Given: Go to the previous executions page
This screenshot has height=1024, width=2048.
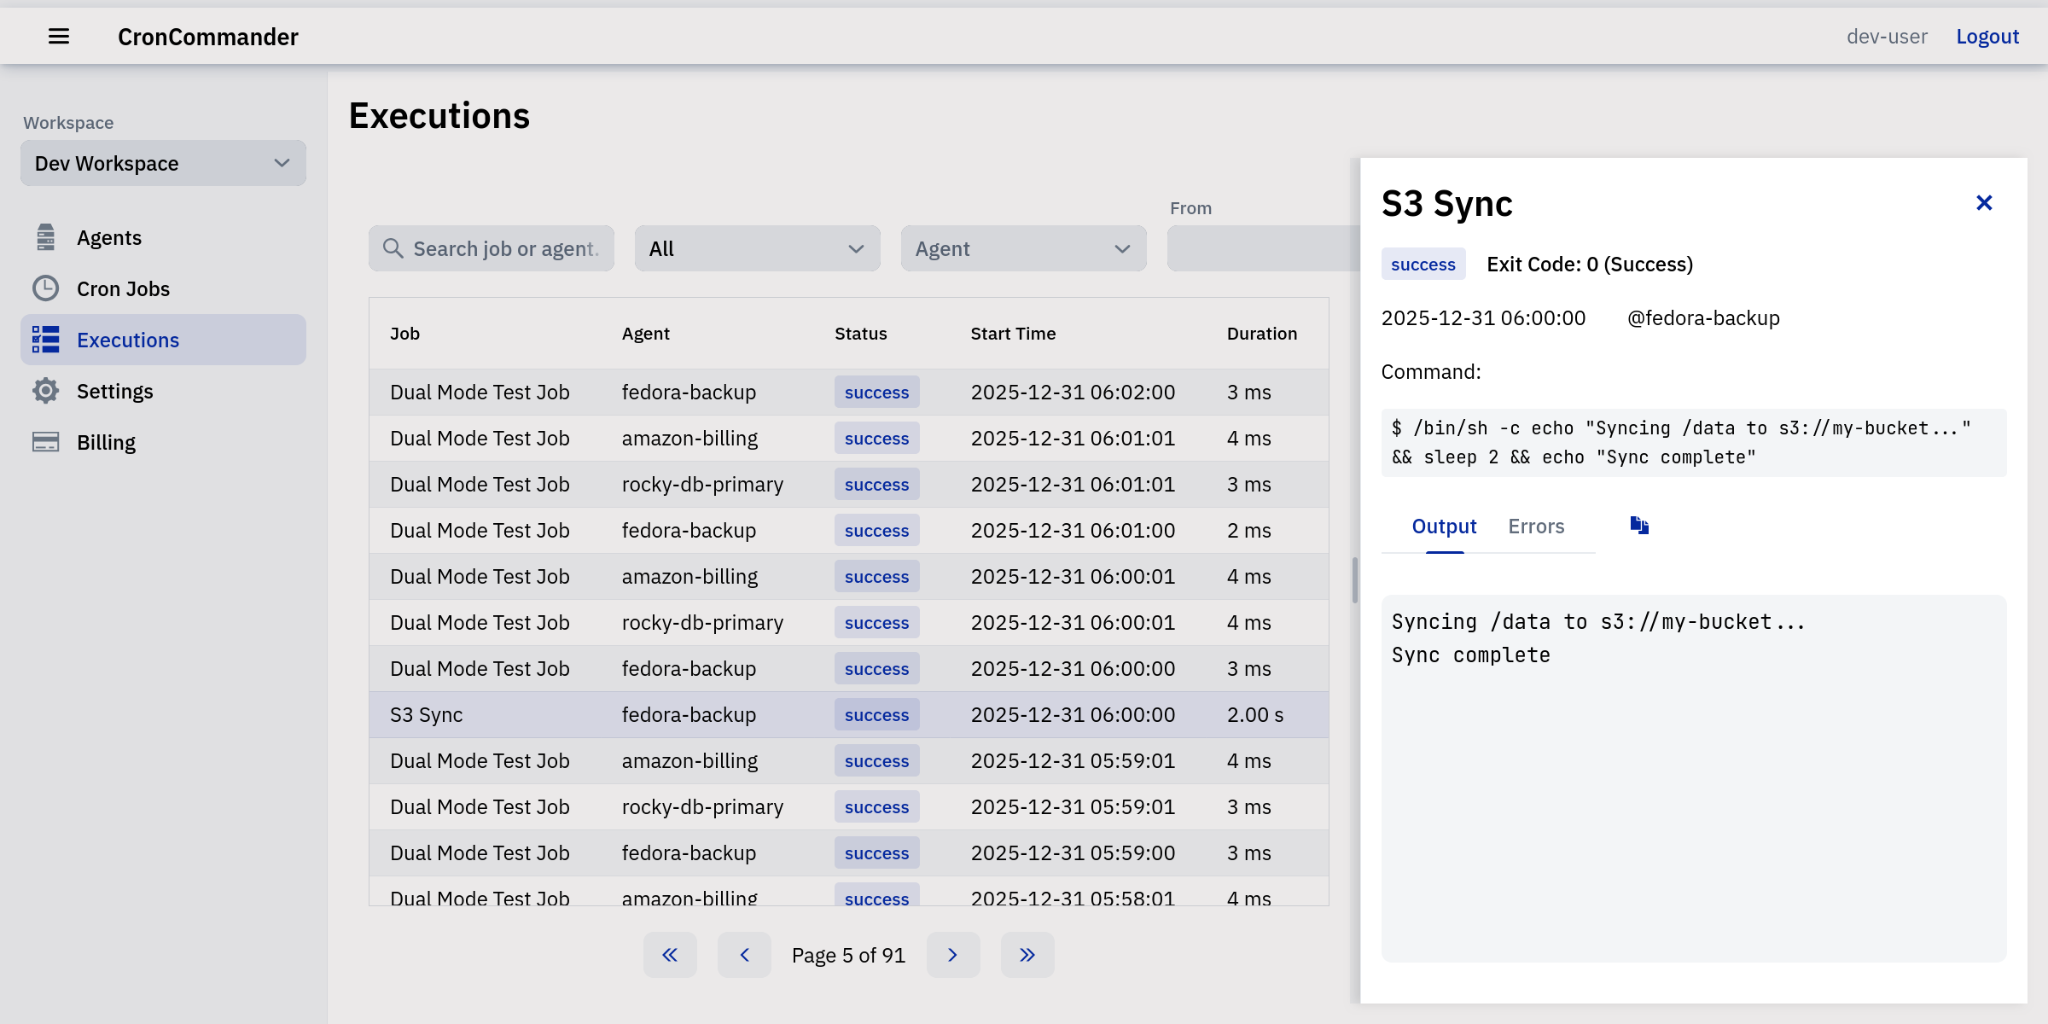Looking at the screenshot, I should point(744,955).
